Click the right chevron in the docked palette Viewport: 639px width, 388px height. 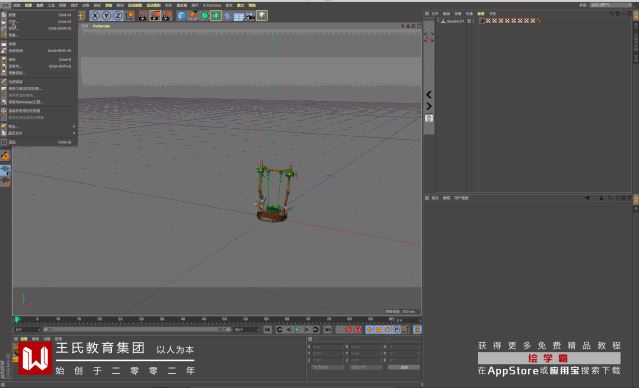pyautogui.click(x=429, y=106)
